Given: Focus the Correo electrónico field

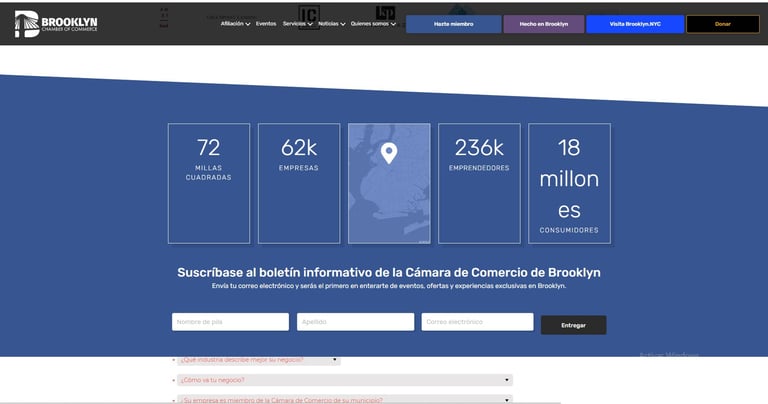Looking at the screenshot, I should (x=477, y=322).
